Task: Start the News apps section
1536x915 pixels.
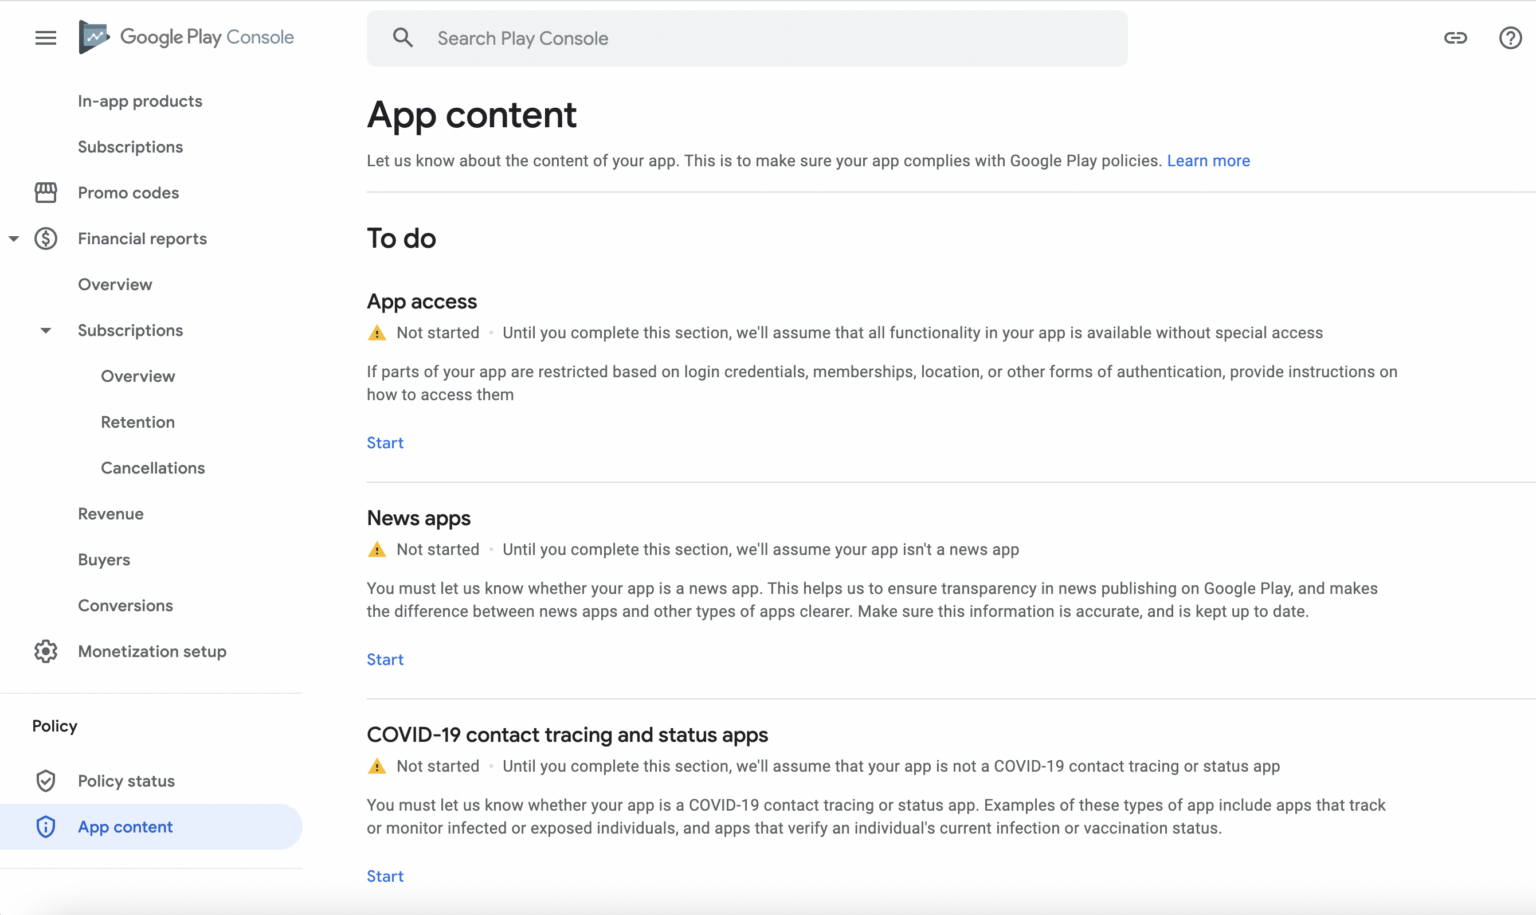Action: coord(385,660)
